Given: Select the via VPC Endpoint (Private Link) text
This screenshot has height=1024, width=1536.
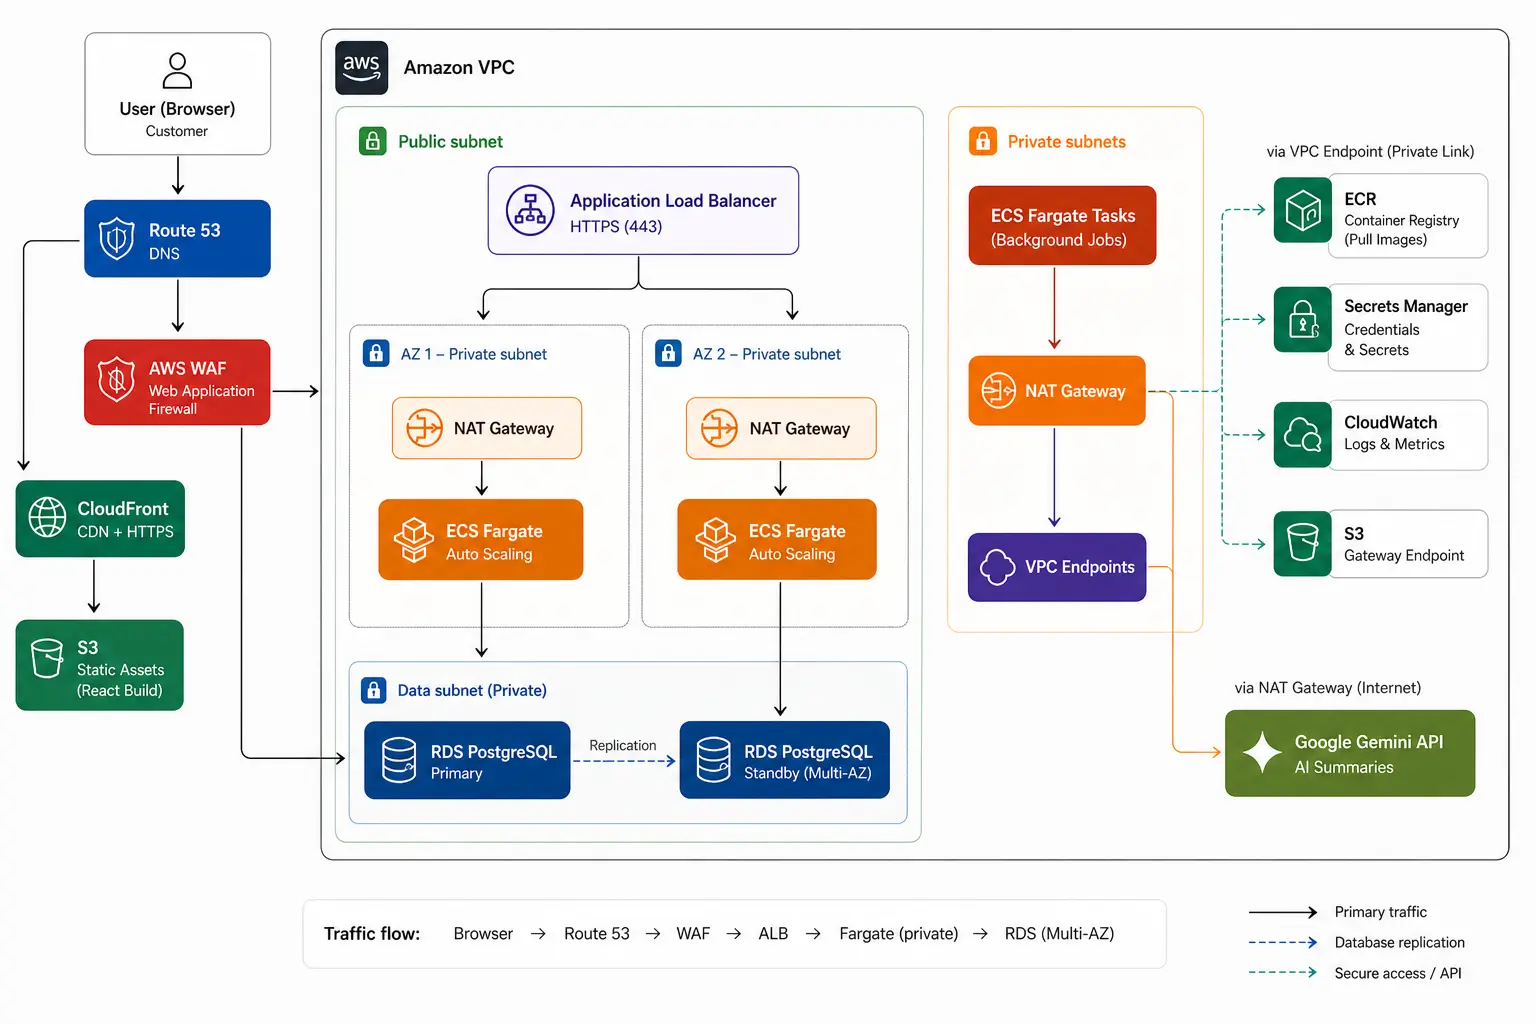Looking at the screenshot, I should tap(1370, 152).
